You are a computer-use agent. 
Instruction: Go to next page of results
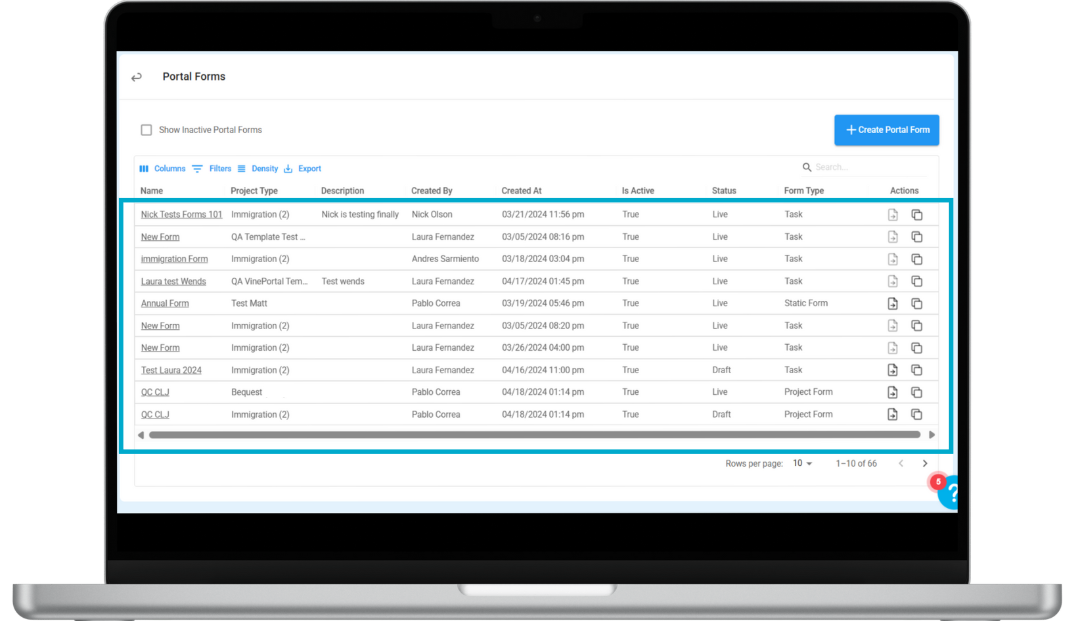point(924,464)
